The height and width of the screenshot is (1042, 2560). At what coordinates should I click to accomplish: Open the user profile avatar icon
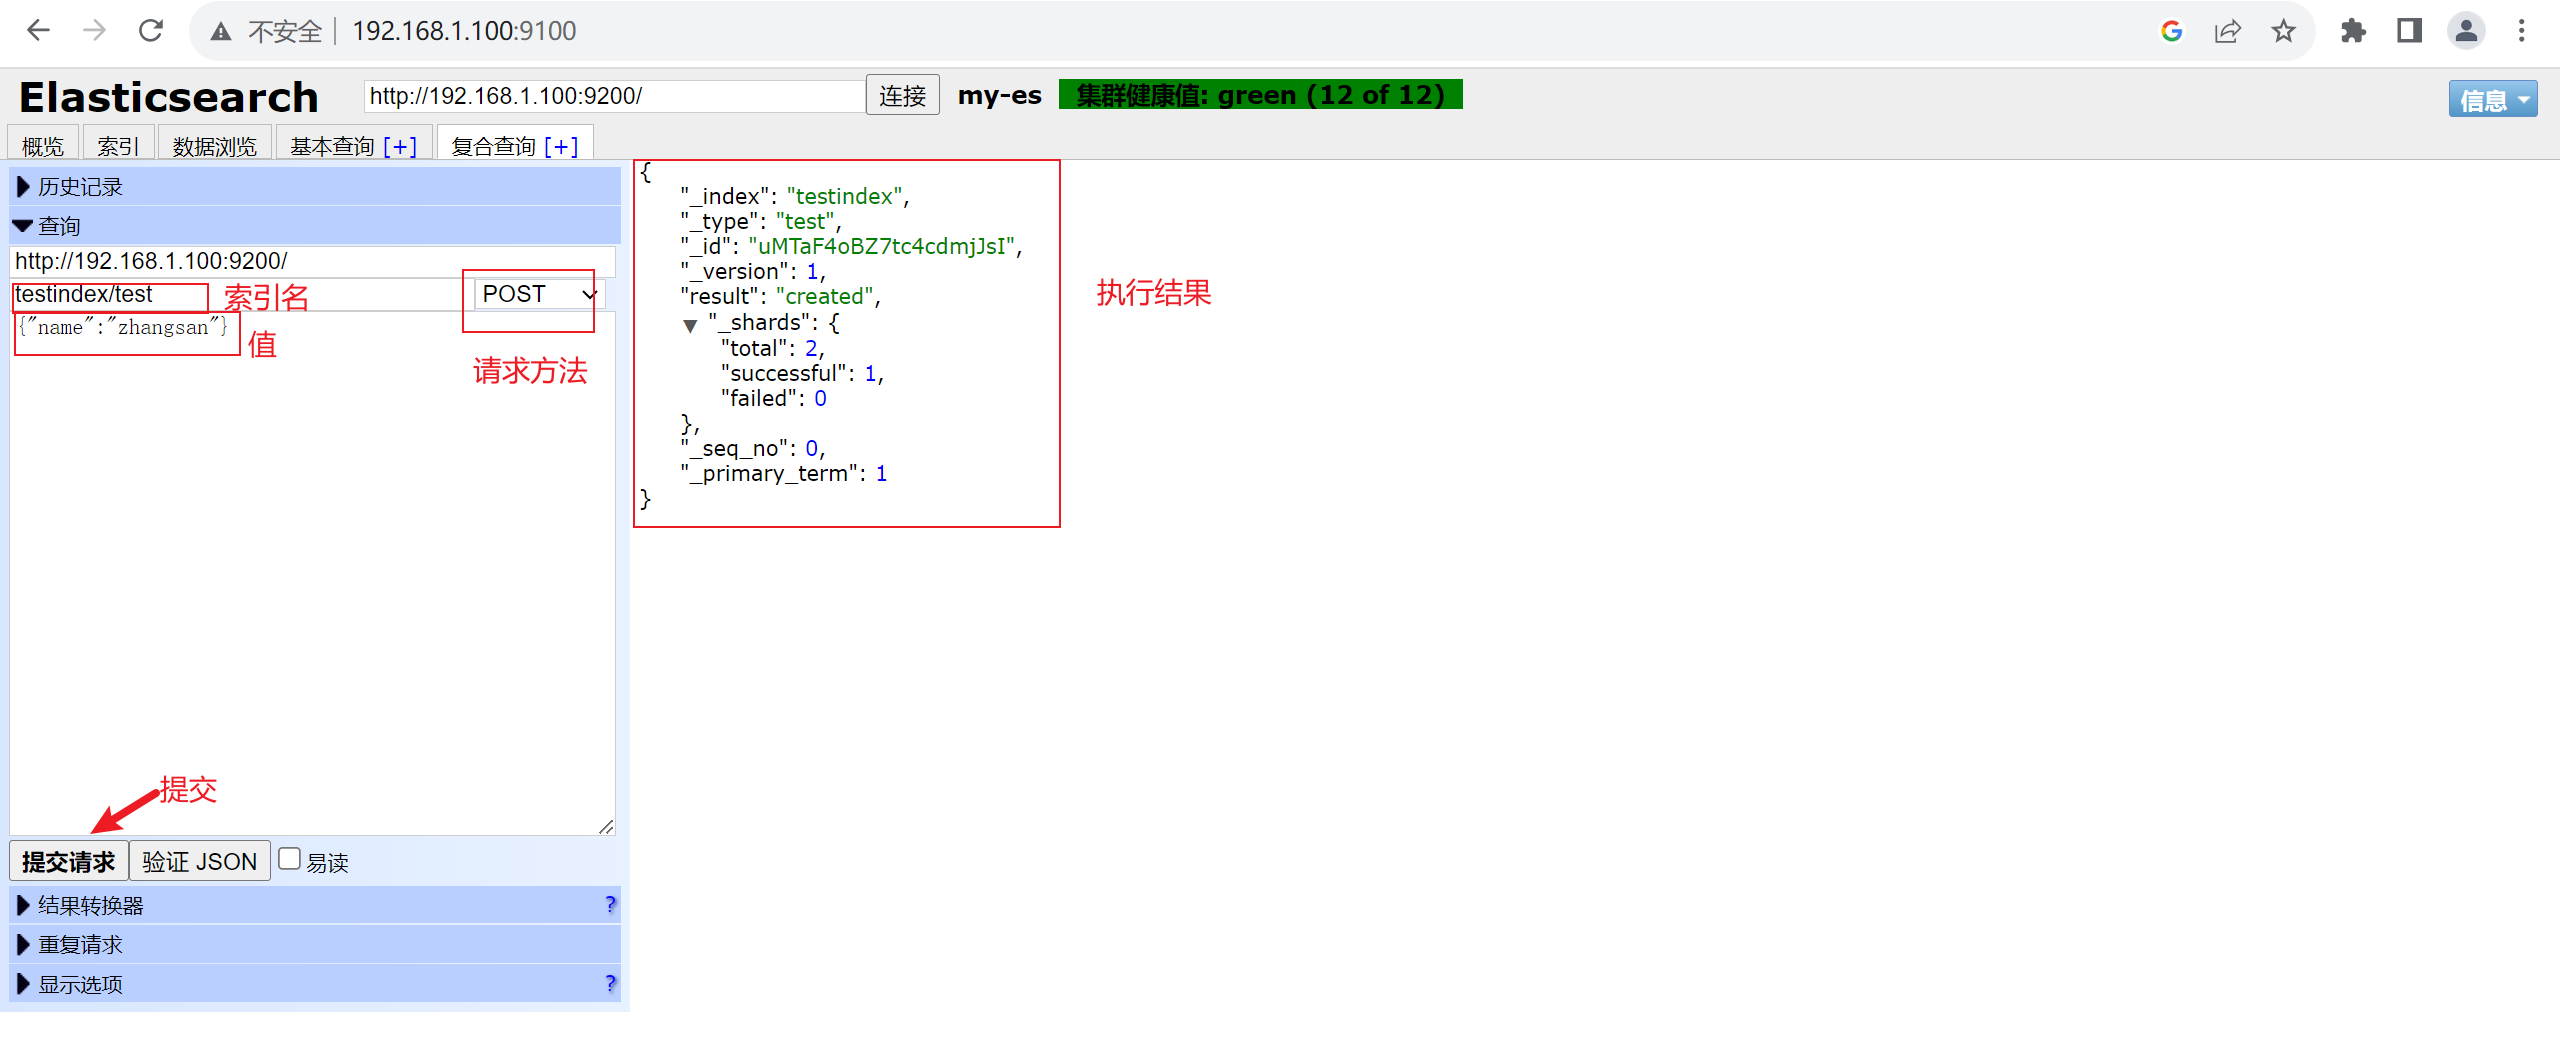[x=2466, y=31]
